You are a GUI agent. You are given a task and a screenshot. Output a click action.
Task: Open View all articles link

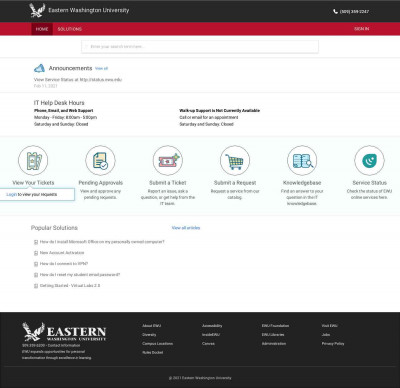186,228
